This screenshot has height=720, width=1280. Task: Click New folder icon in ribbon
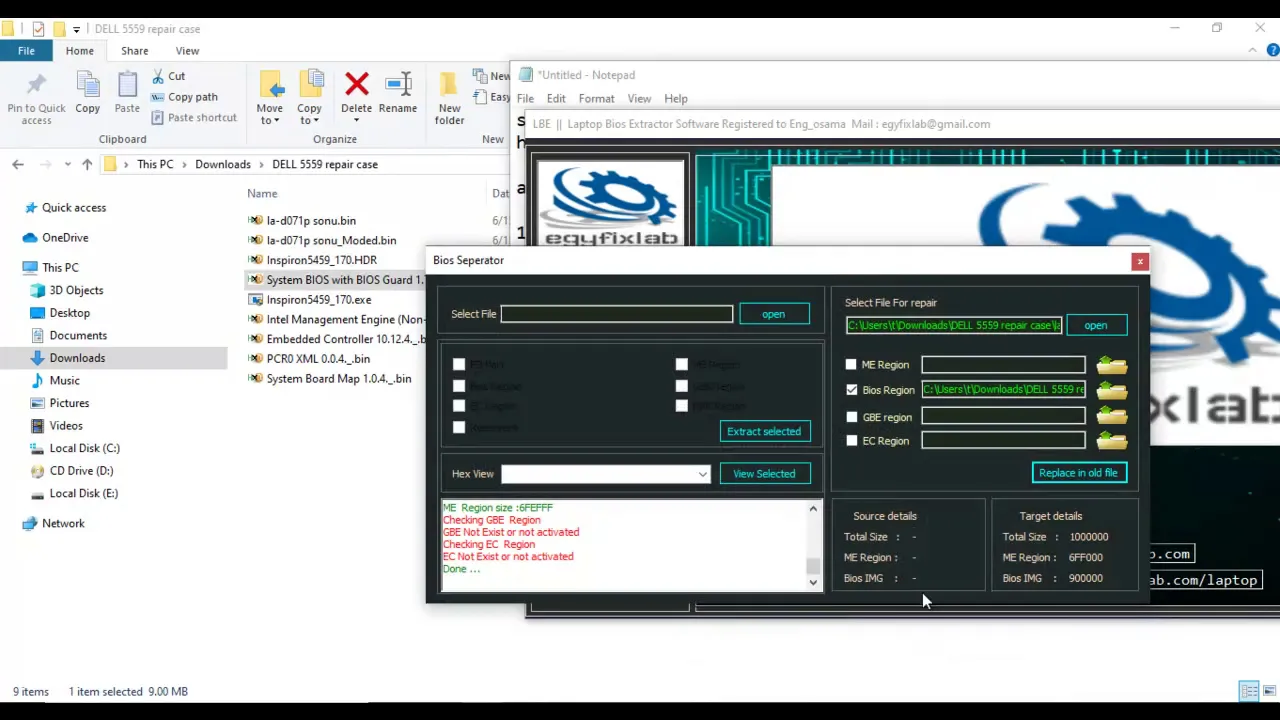[x=450, y=98]
